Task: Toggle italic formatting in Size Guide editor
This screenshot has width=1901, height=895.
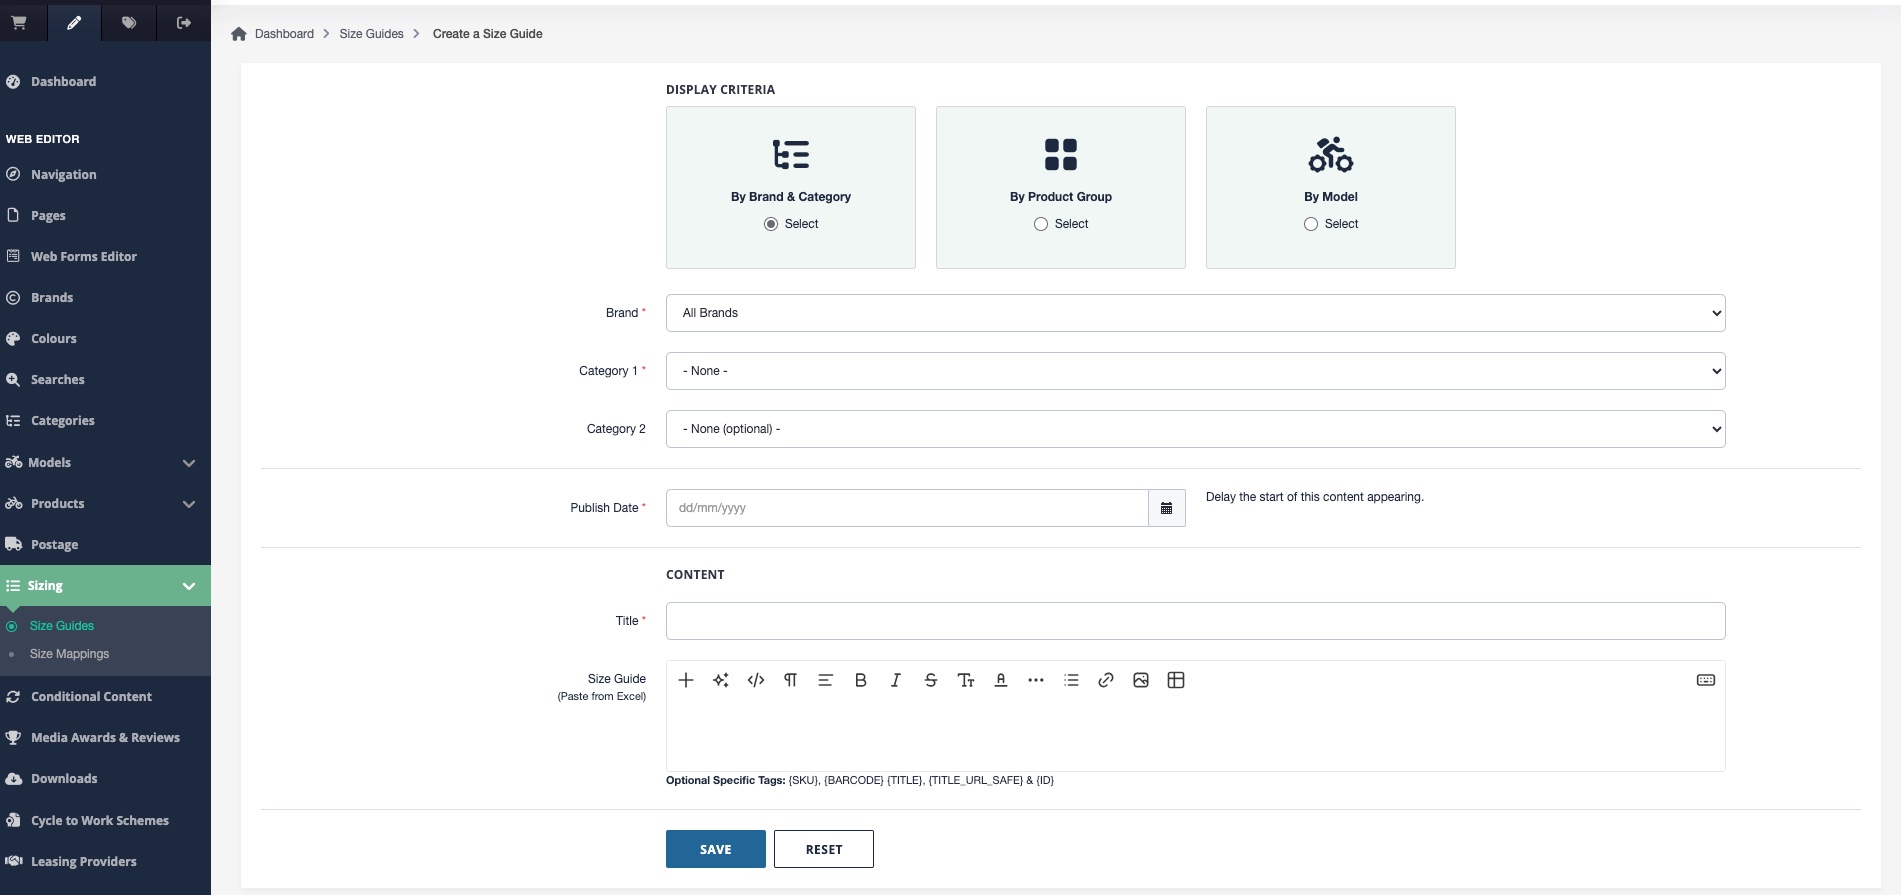Action: click(x=895, y=680)
